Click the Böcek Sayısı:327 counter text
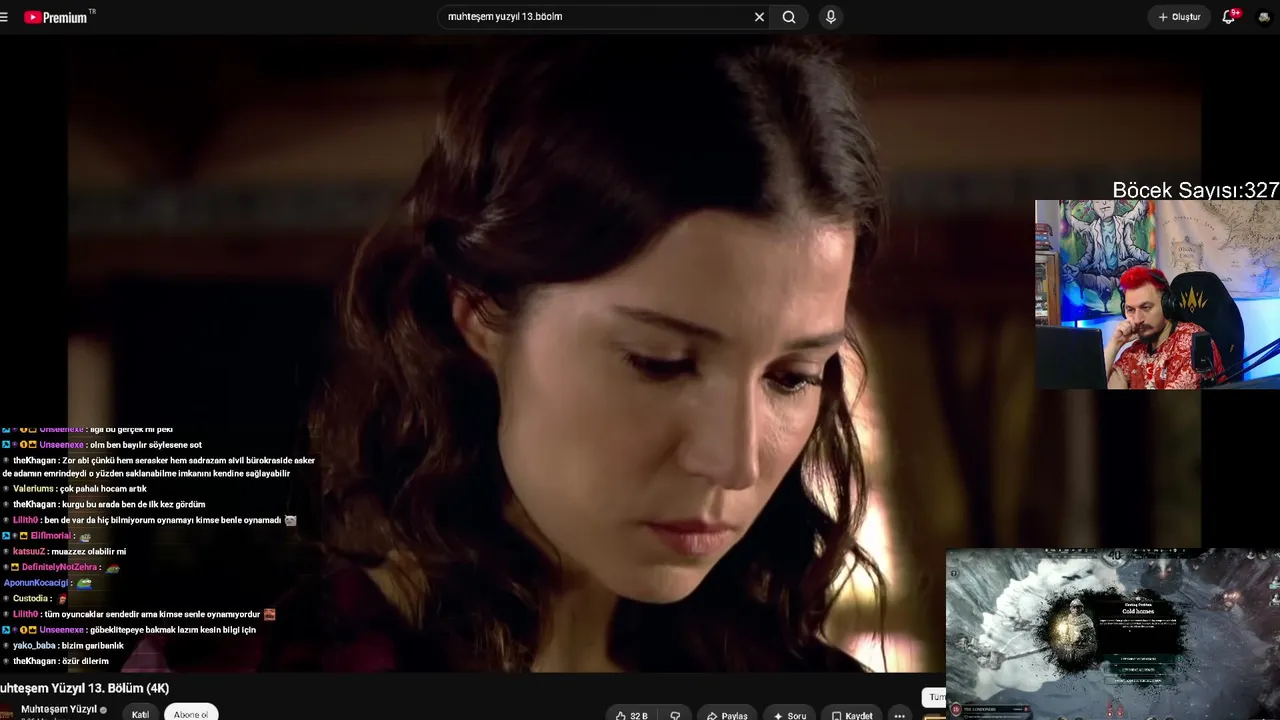 click(1196, 190)
